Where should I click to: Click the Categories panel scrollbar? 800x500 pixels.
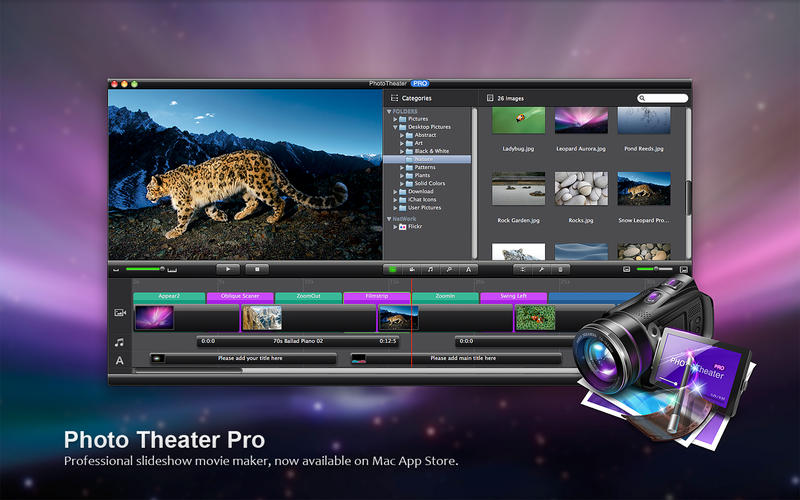(474, 183)
